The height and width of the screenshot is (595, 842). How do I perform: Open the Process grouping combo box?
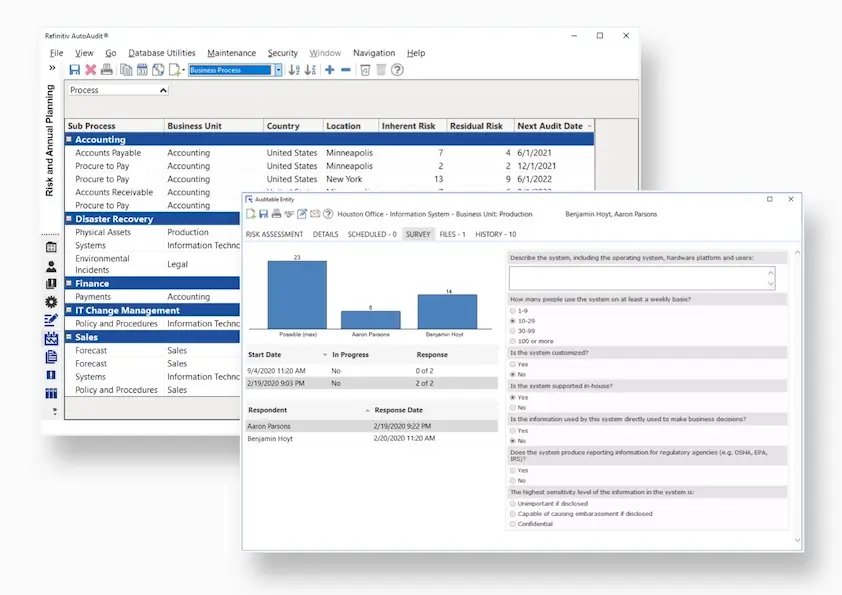118,90
